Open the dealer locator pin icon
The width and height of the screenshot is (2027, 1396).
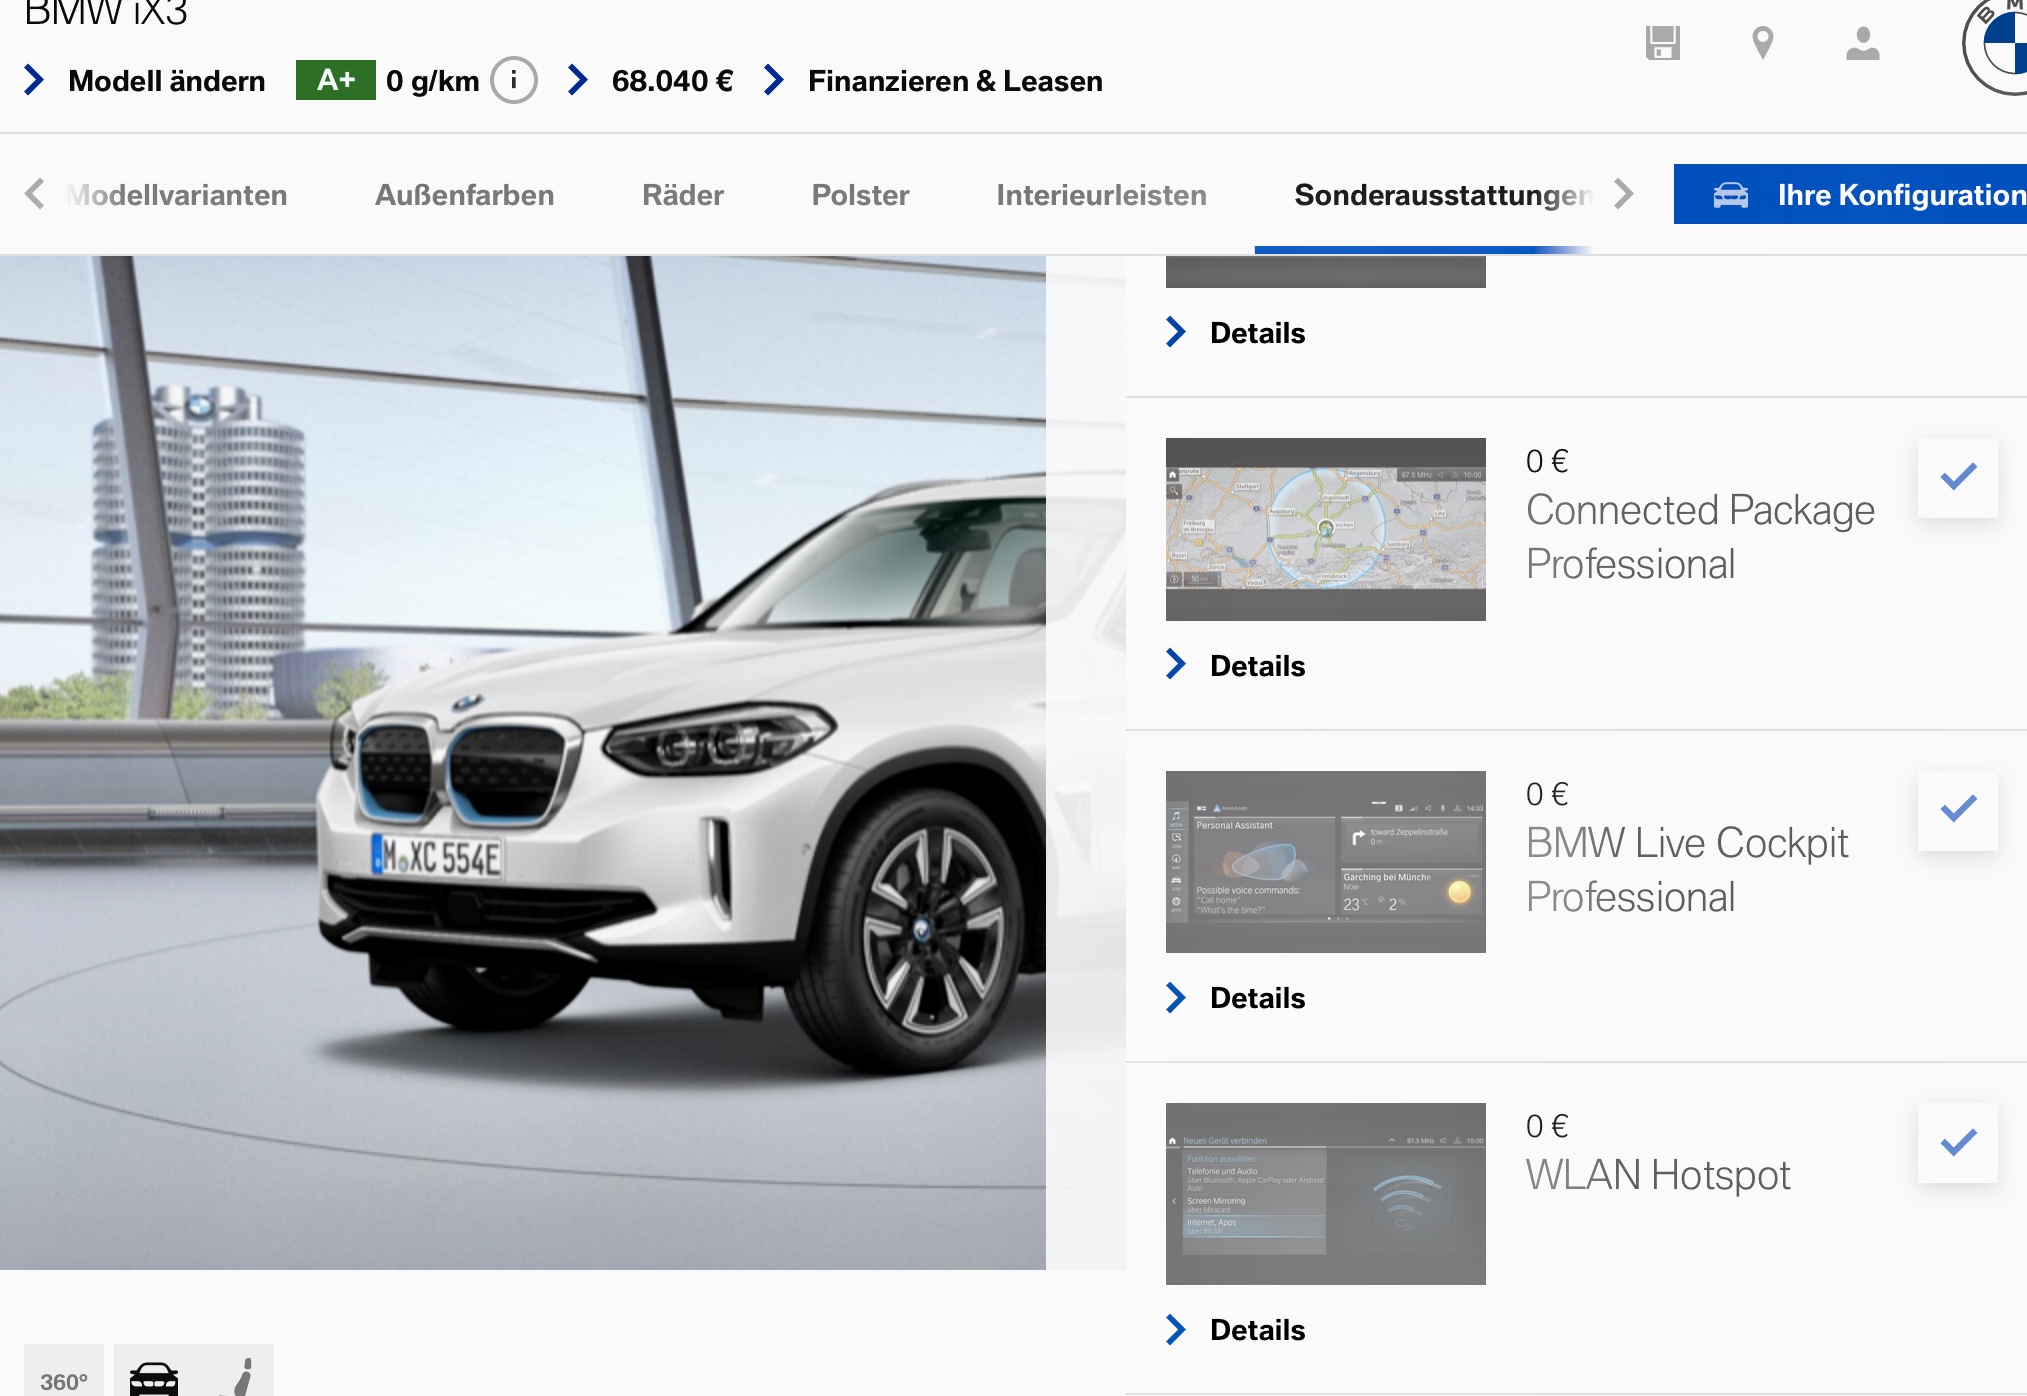pyautogui.click(x=1763, y=43)
